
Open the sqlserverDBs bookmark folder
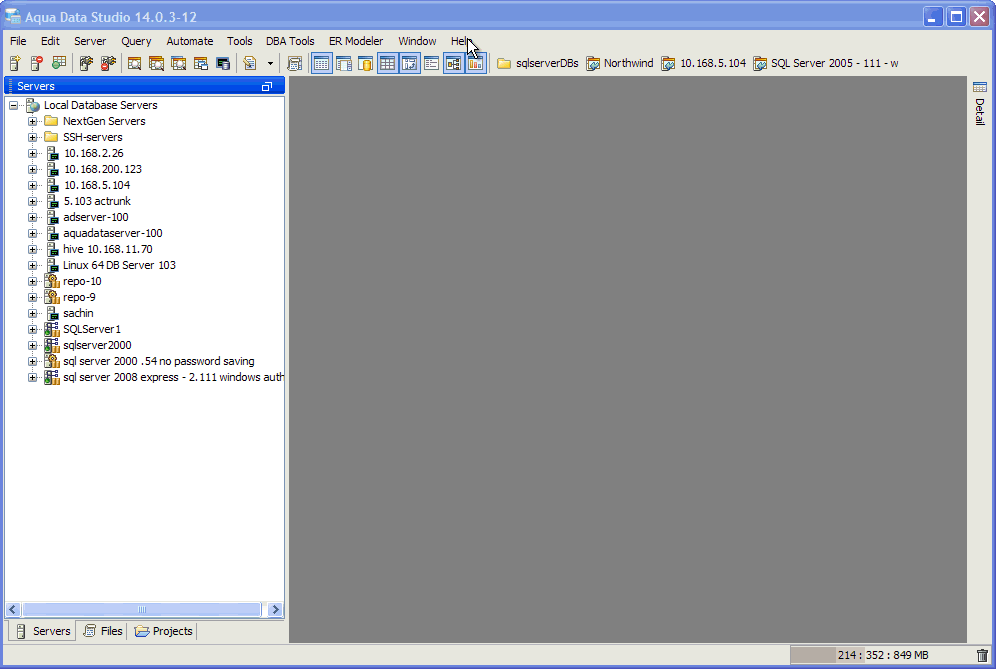(537, 63)
